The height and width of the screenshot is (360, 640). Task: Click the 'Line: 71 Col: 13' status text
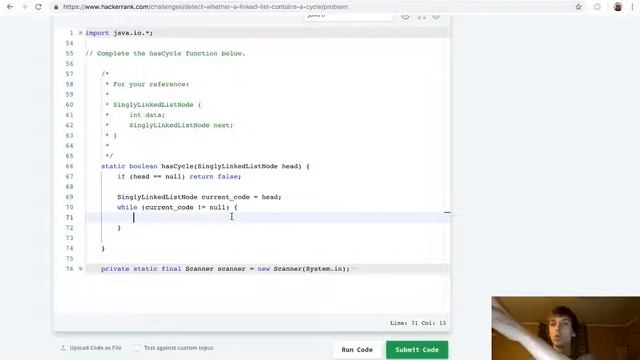[418, 323]
